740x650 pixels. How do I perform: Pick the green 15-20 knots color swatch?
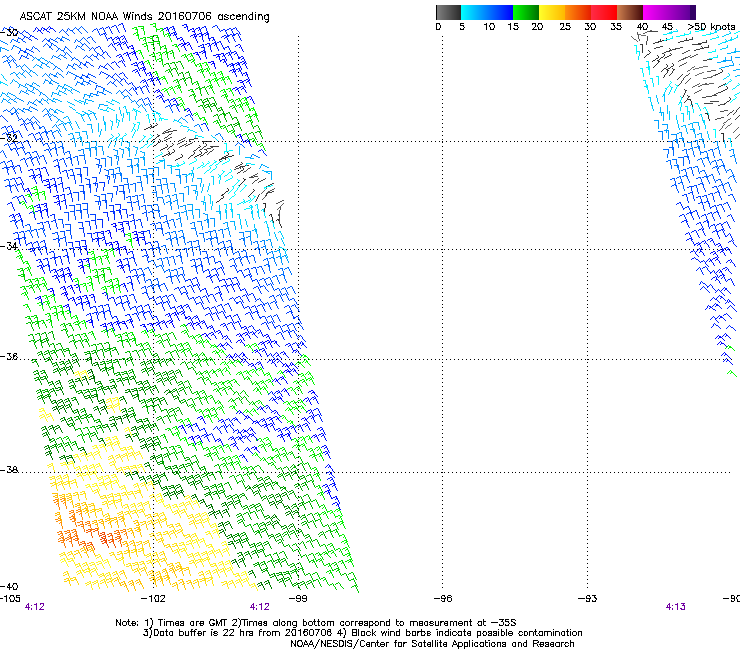[x=526, y=12]
